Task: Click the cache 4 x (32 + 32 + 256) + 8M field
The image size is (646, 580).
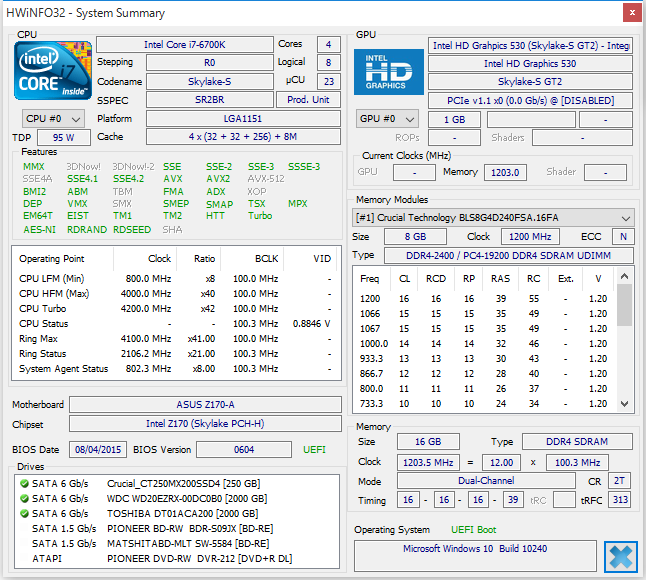Action: click(243, 137)
